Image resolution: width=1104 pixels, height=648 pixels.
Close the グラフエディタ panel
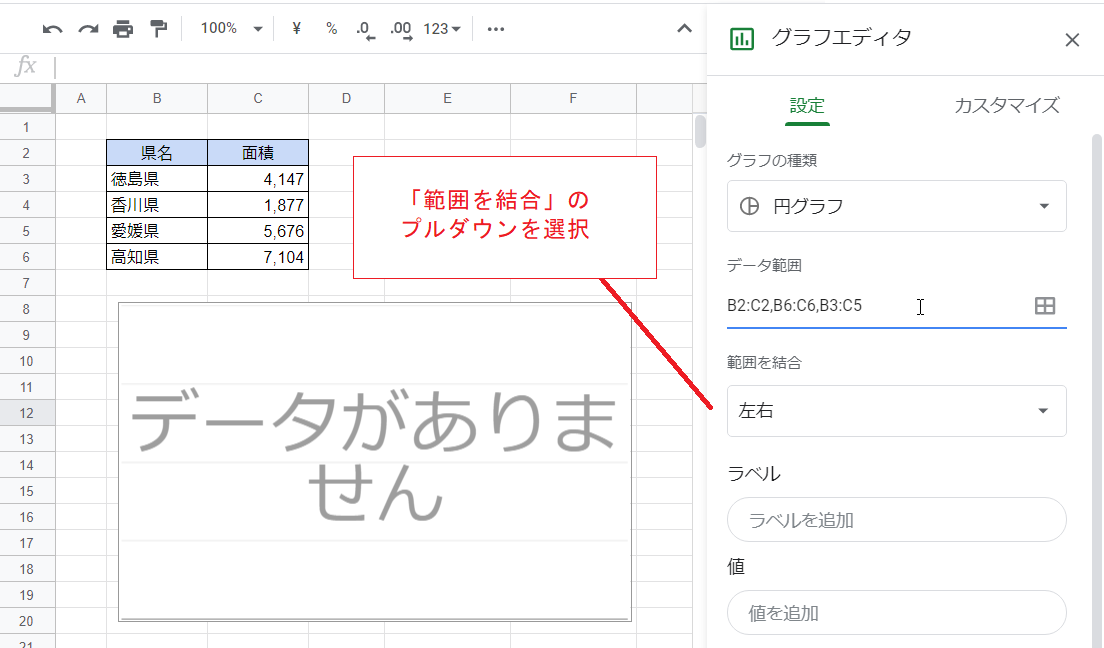[1072, 40]
